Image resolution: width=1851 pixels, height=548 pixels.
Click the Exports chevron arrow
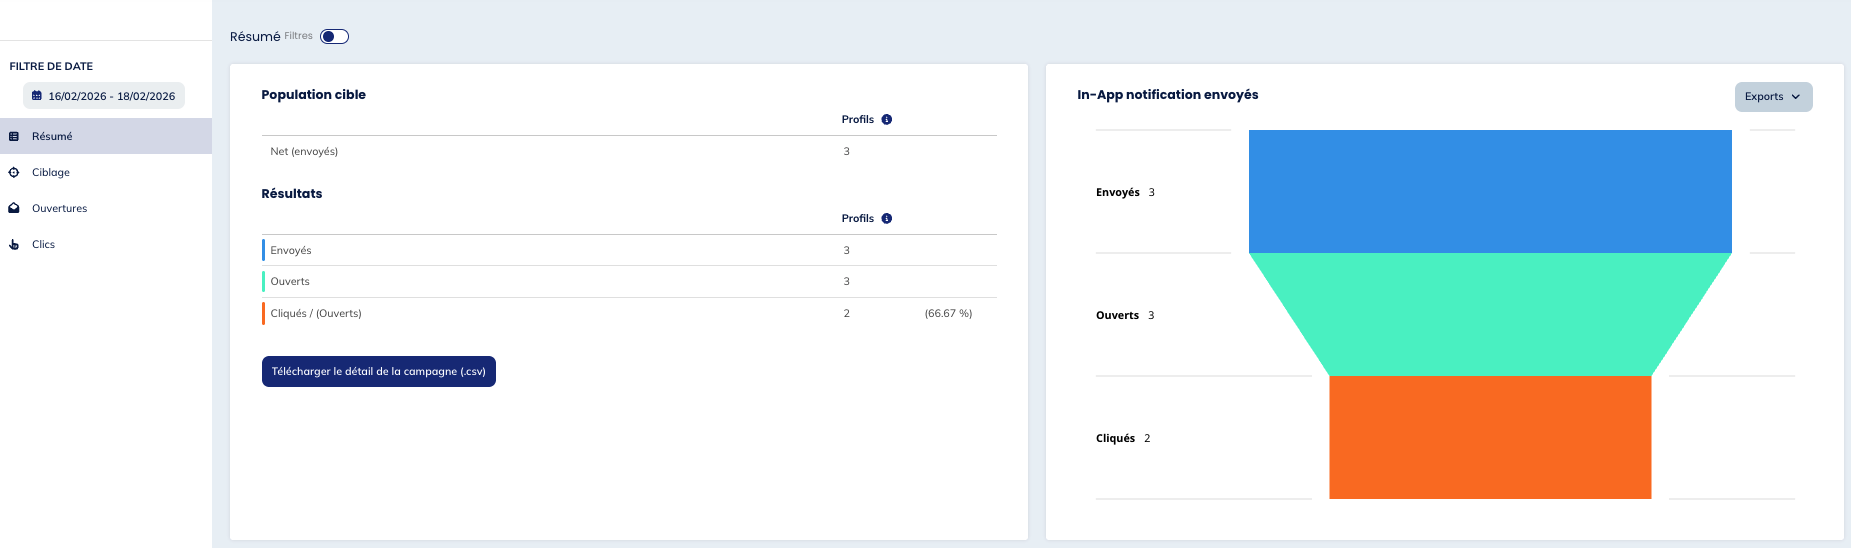[x=1796, y=97]
